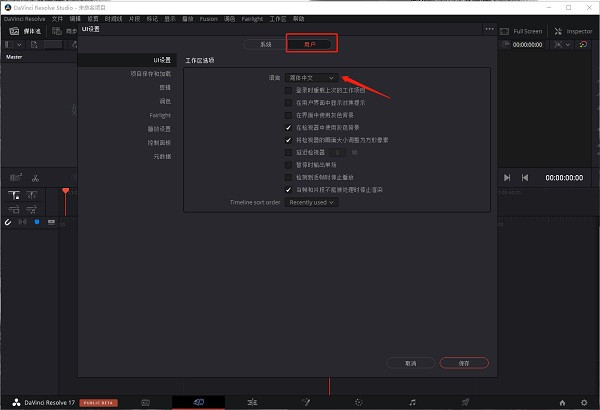600x410 pixels.
Task: Enable 登录时重载上次的工作项目 checkbox
Action: pos(289,90)
